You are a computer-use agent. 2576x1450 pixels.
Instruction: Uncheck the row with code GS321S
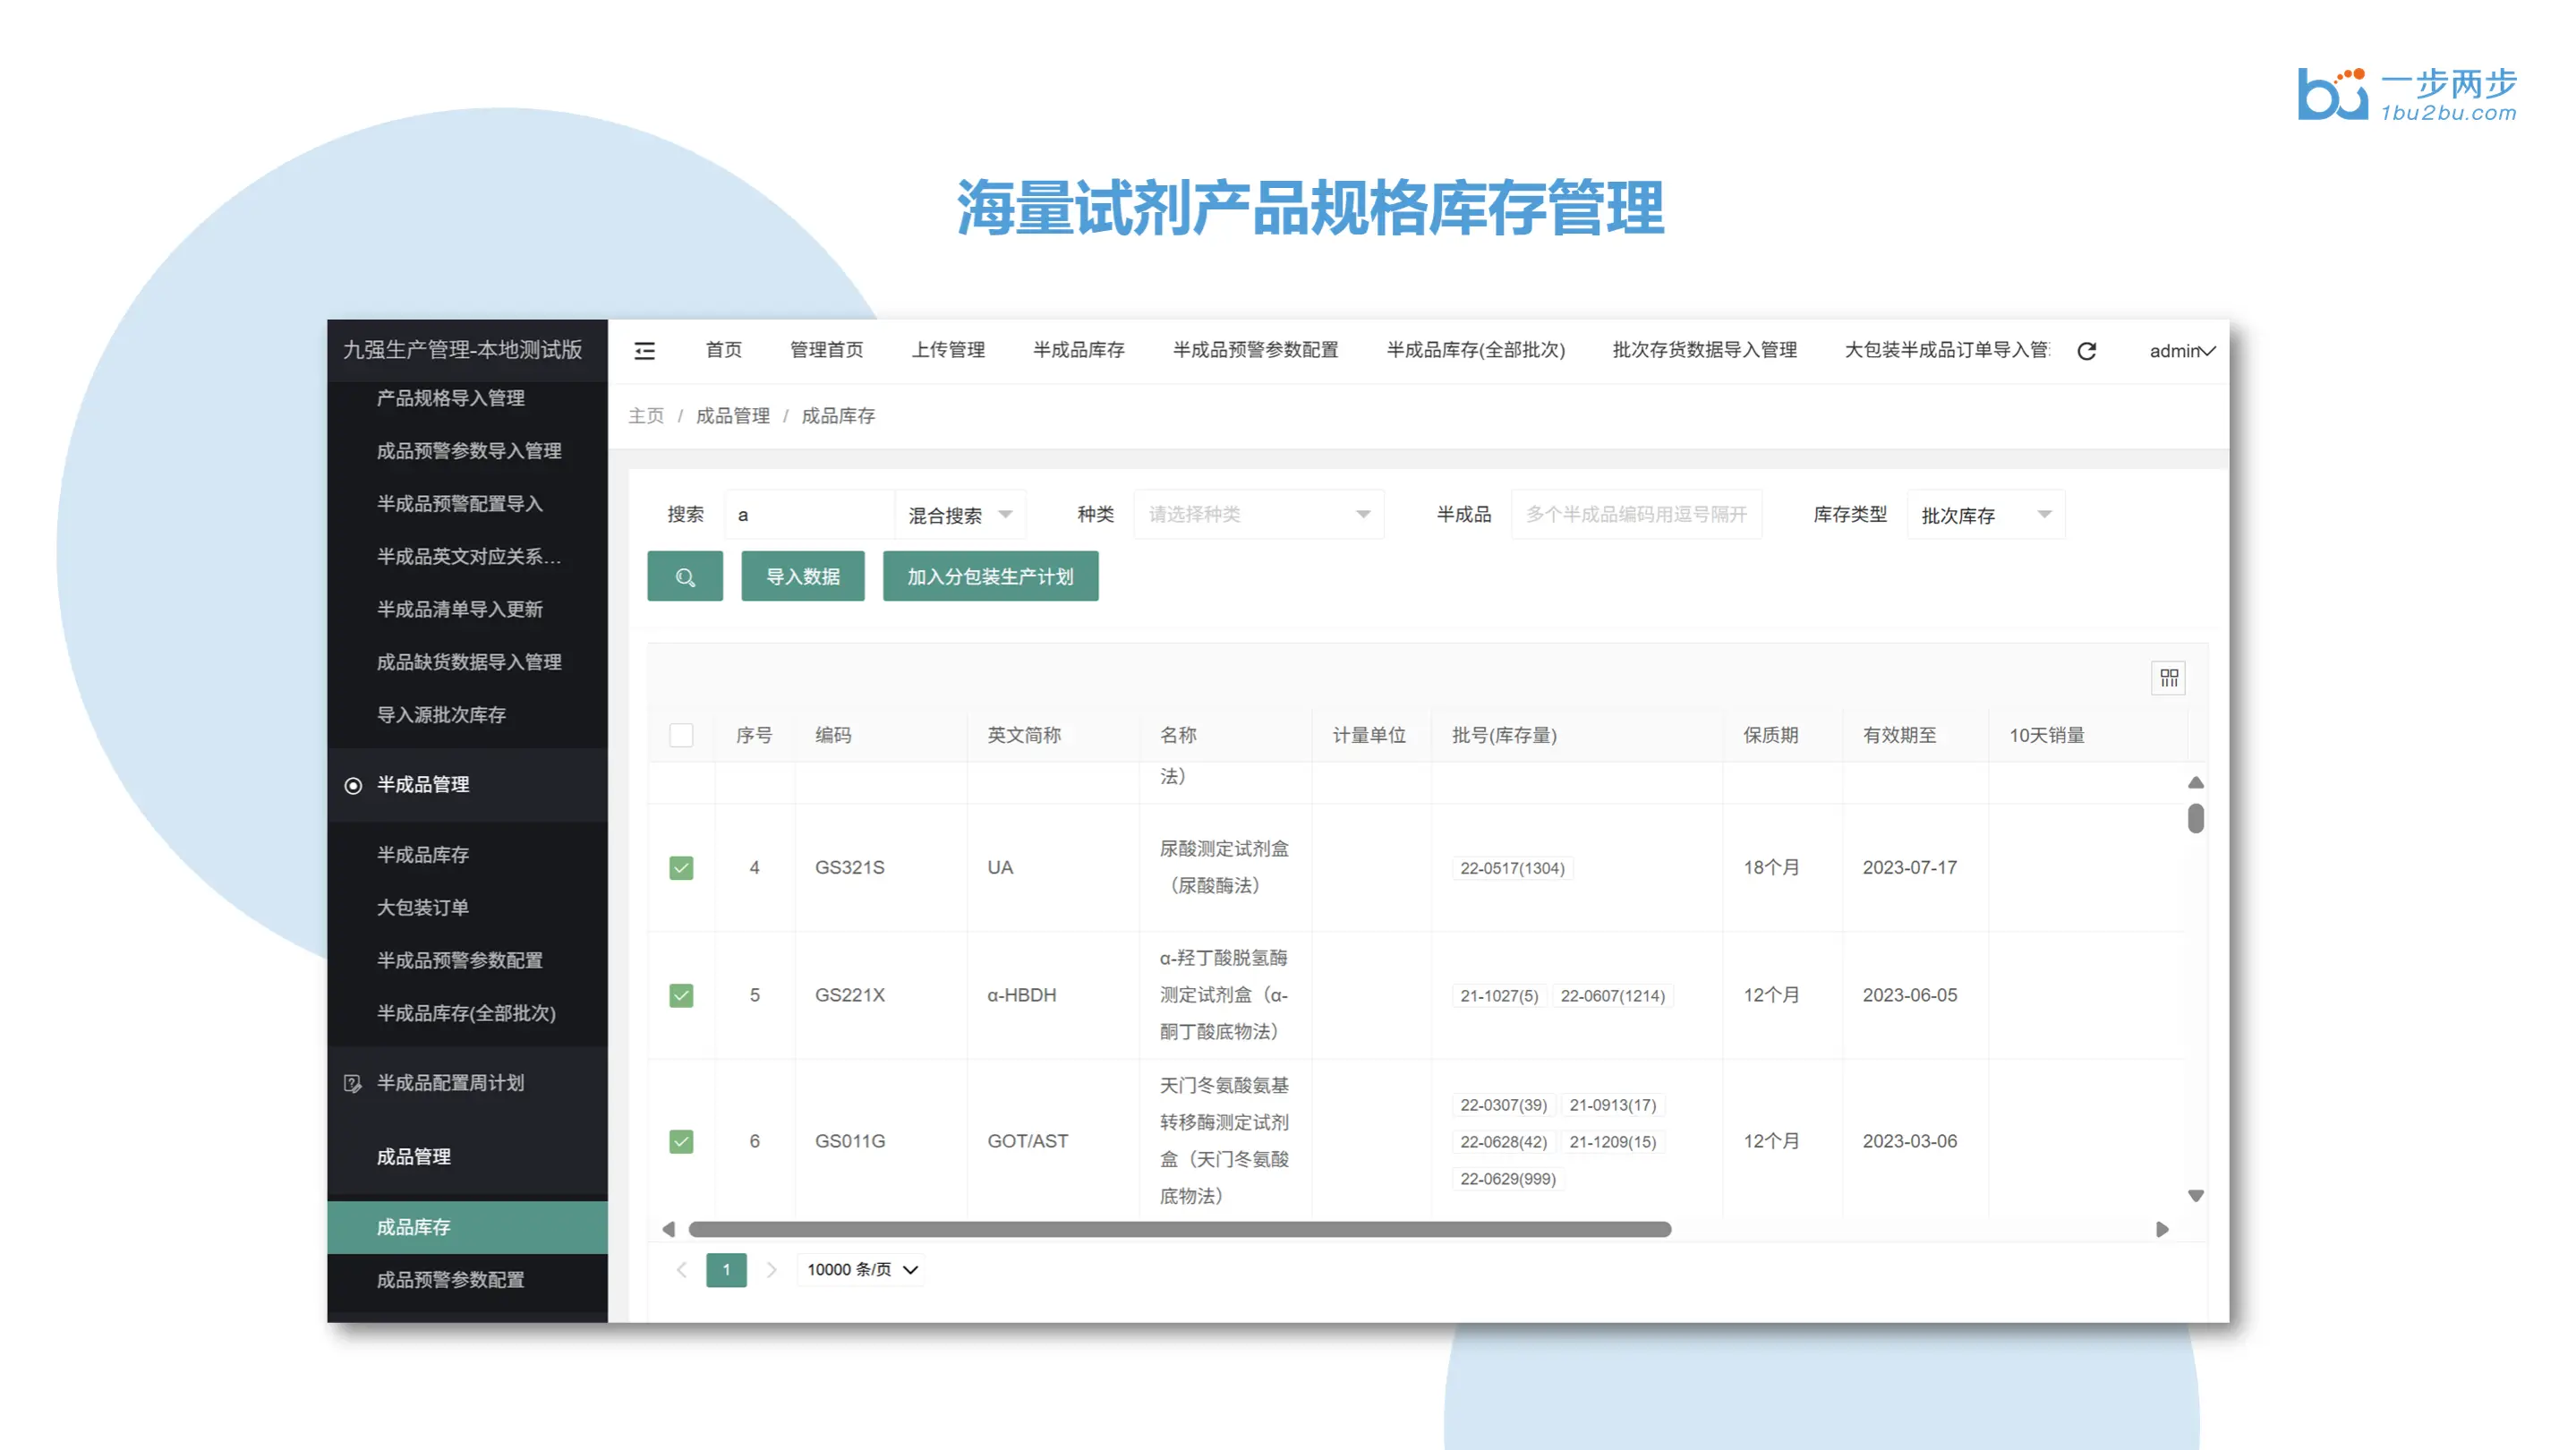pyautogui.click(x=681, y=868)
